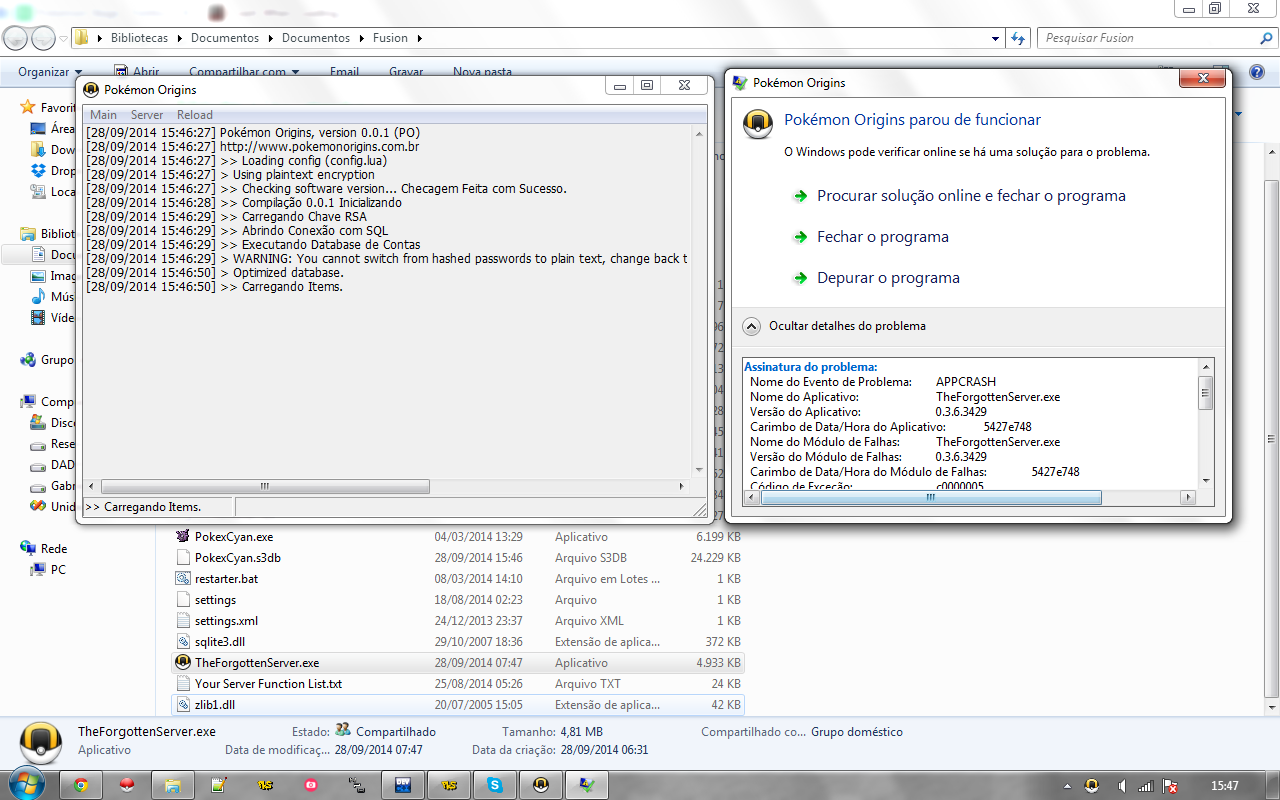Click the large TheForgottenServer.exe icon in details pane
1280x800 pixels.
click(39, 741)
